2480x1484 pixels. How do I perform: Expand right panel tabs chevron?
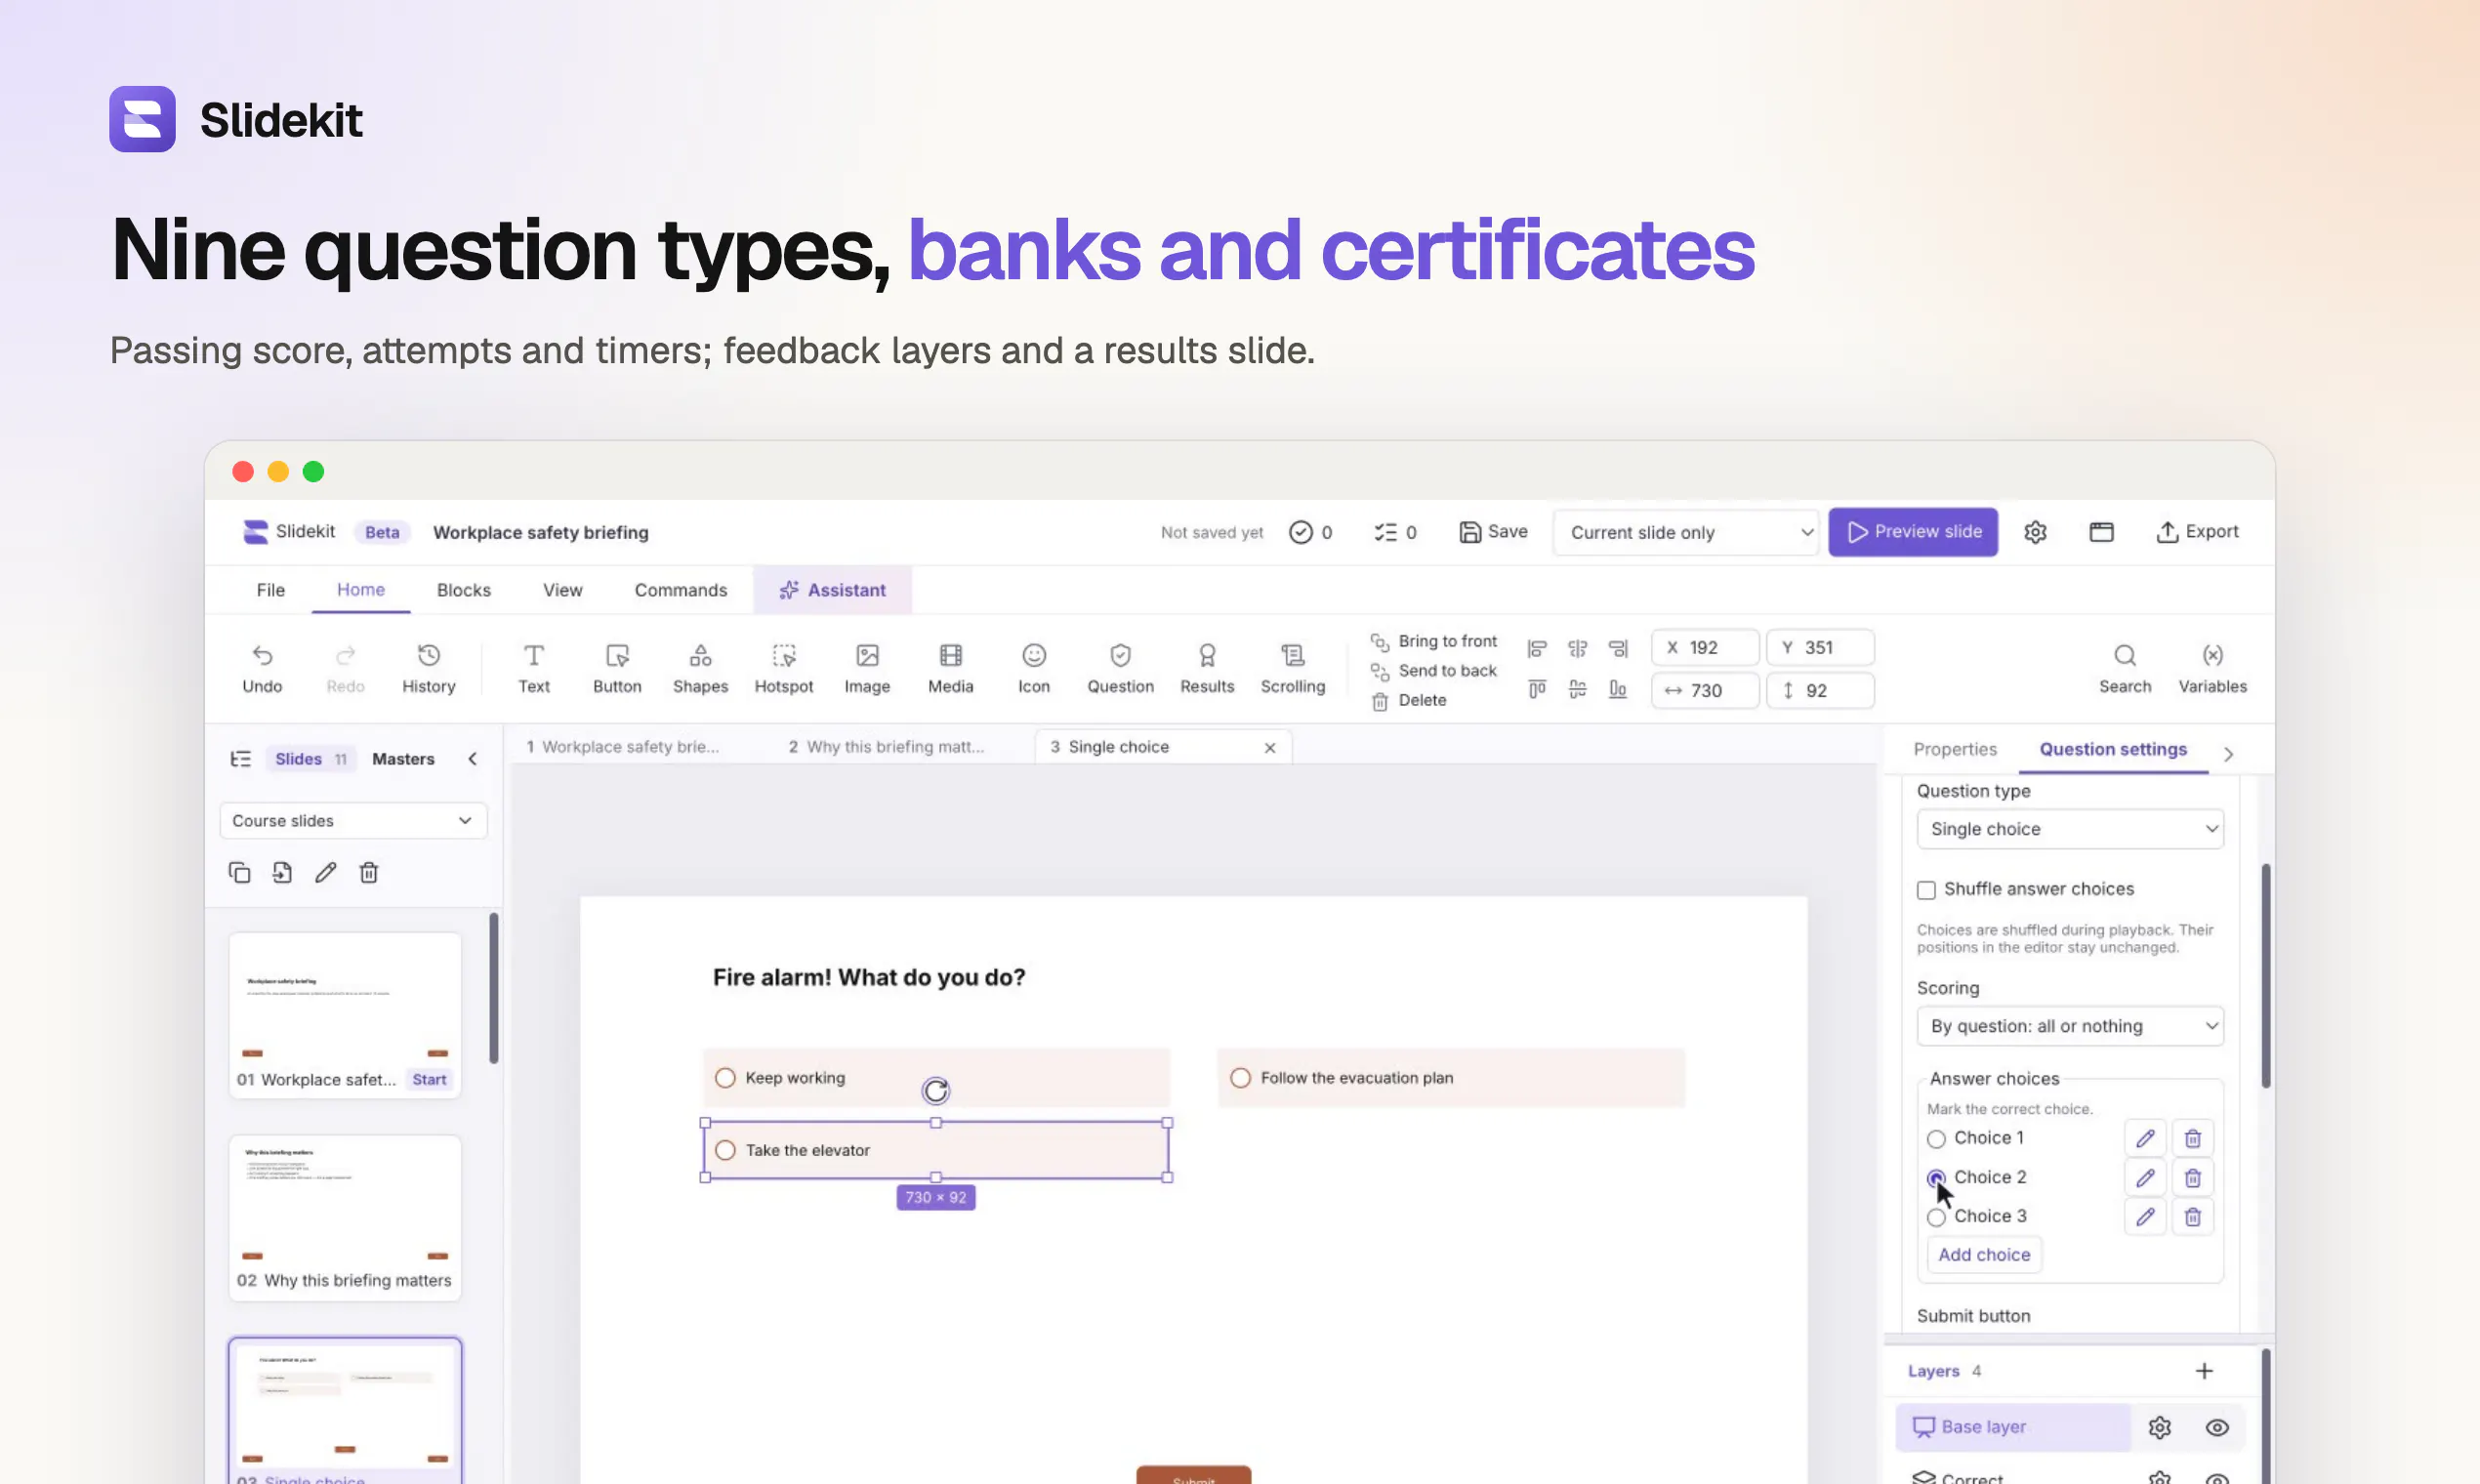coord(2228,754)
